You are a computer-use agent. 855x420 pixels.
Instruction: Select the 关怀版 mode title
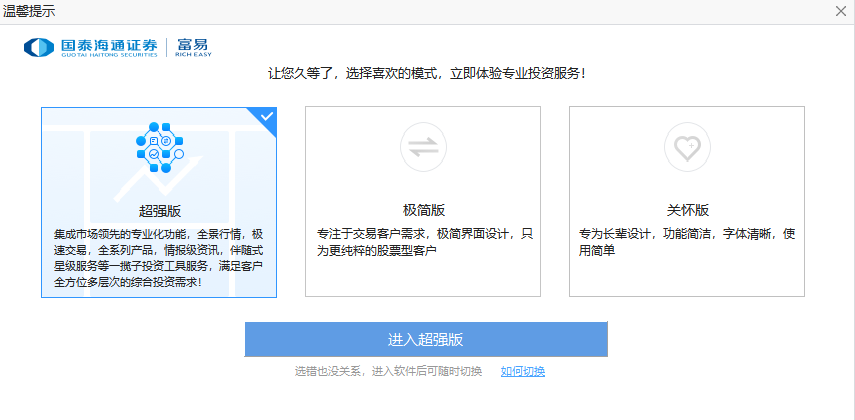(688, 211)
